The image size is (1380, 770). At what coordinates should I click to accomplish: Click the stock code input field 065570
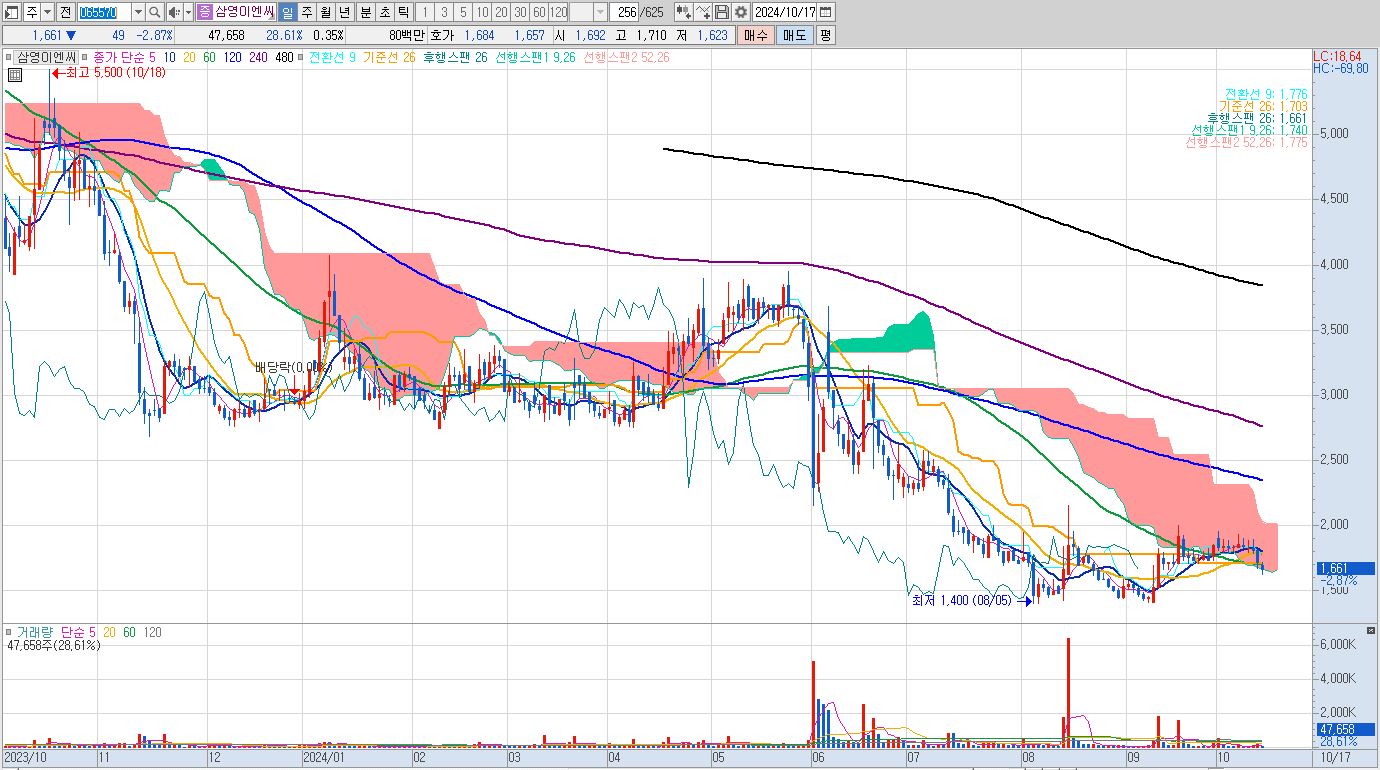(x=104, y=12)
